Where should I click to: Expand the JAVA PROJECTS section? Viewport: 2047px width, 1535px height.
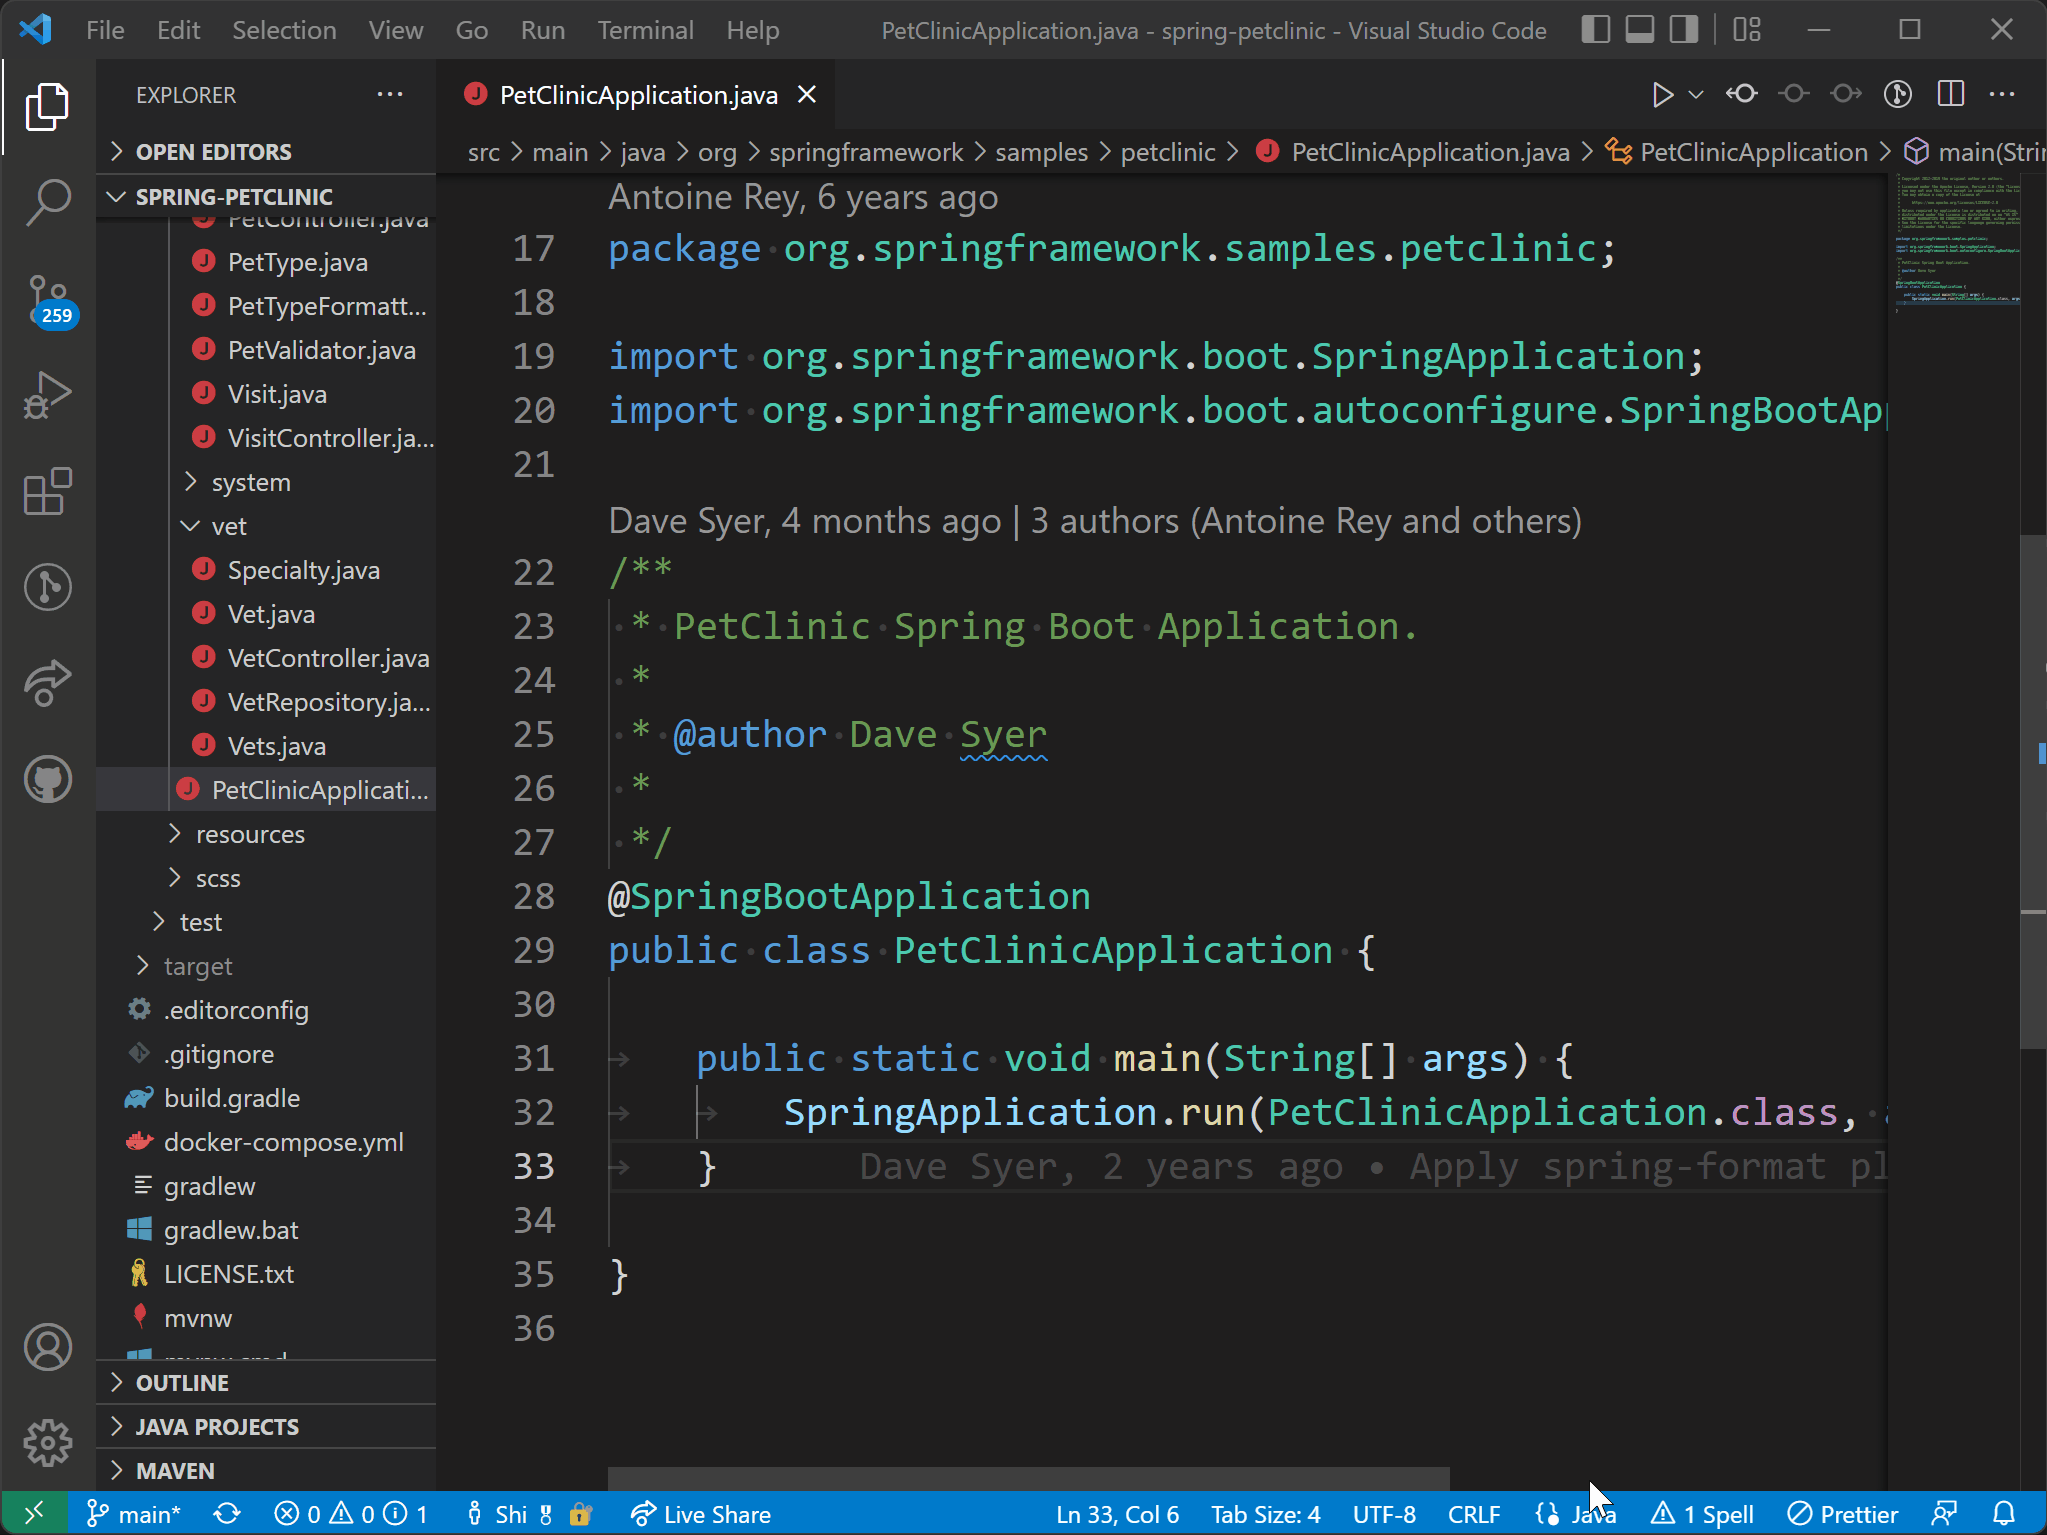[216, 1426]
